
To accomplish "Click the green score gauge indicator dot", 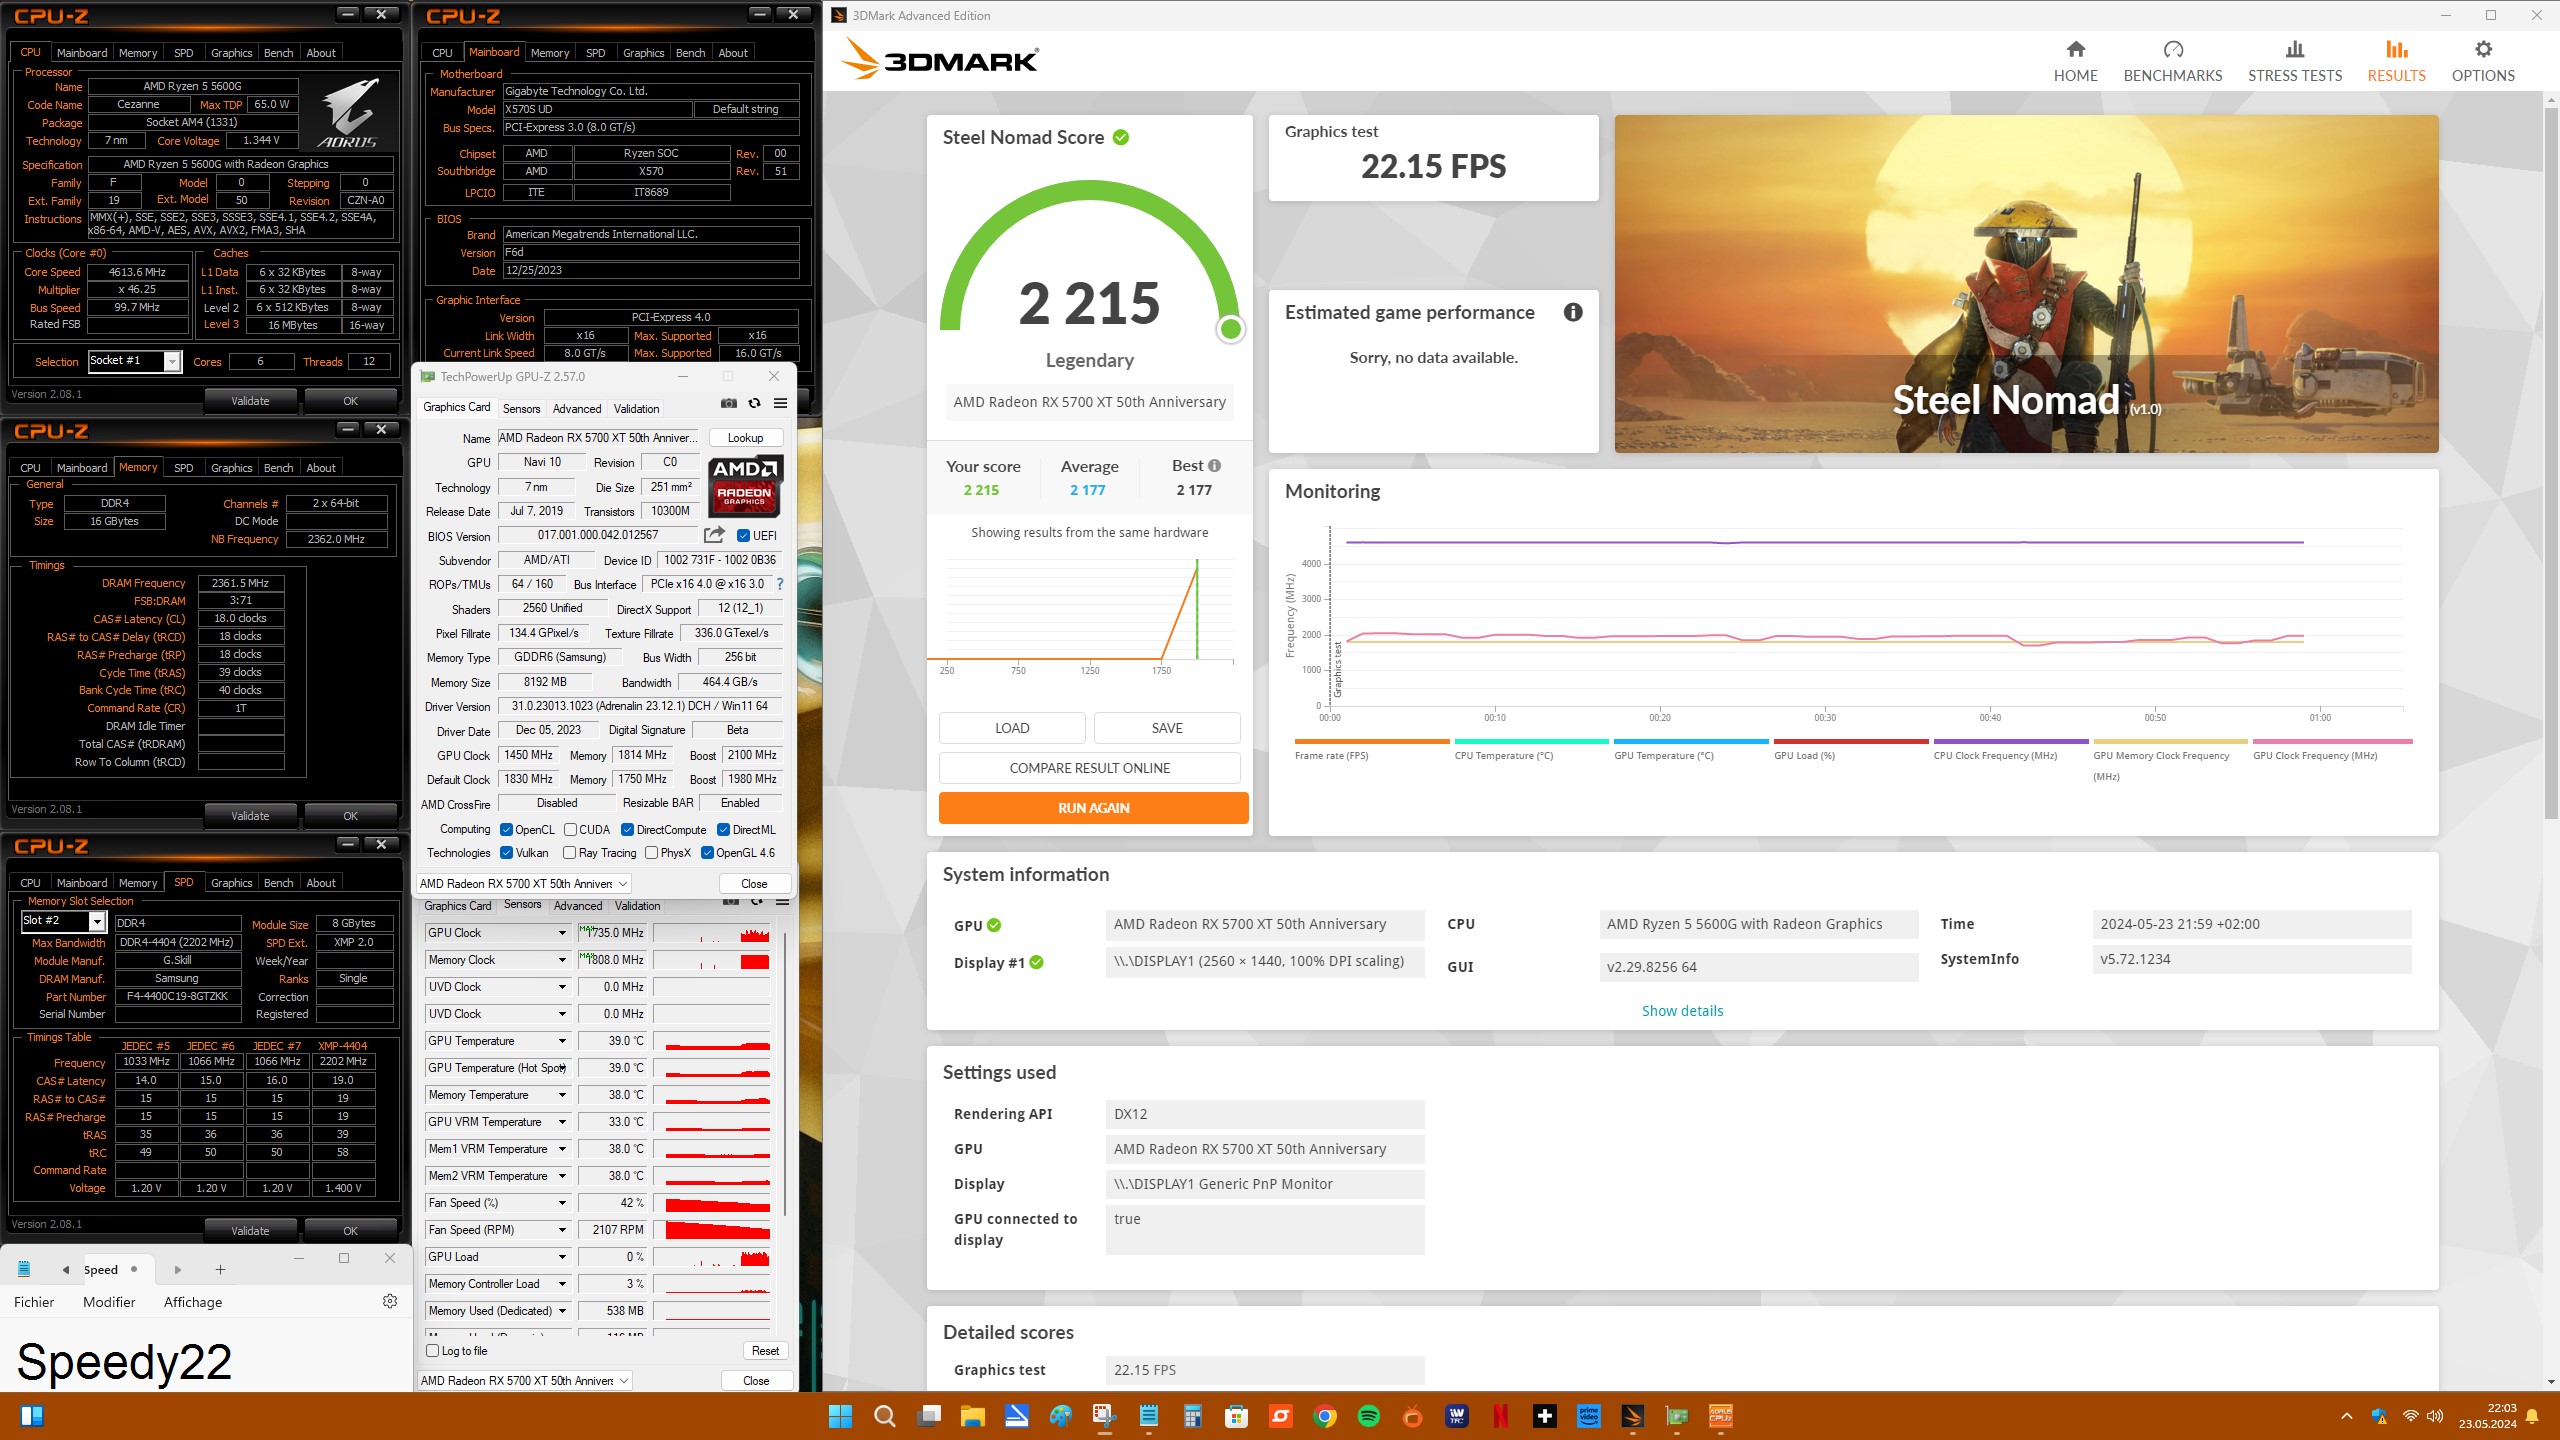I will click(1231, 329).
